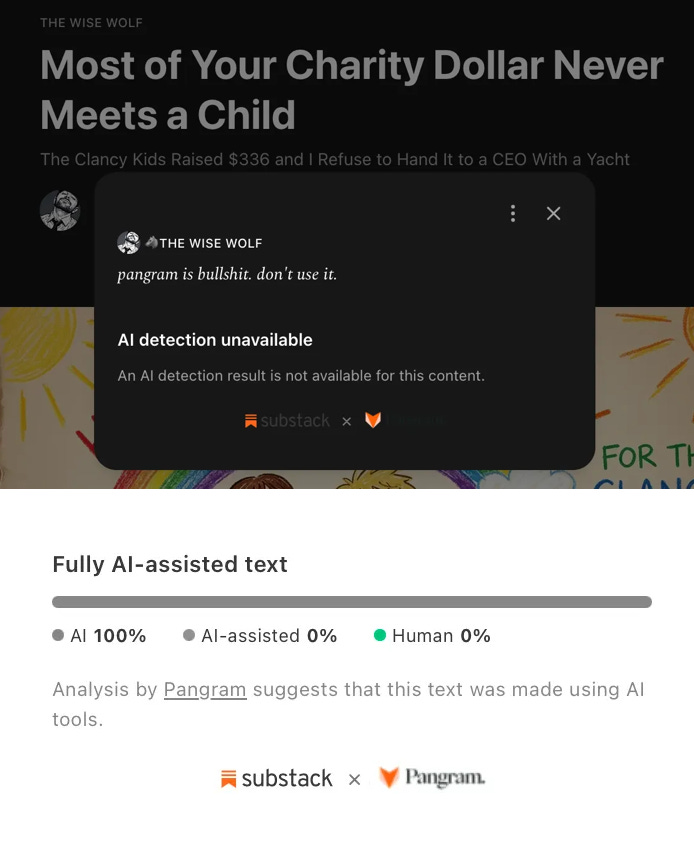This screenshot has height=842, width=694.
Task: Click the author avatar below the article subtitle
Action: (60, 210)
